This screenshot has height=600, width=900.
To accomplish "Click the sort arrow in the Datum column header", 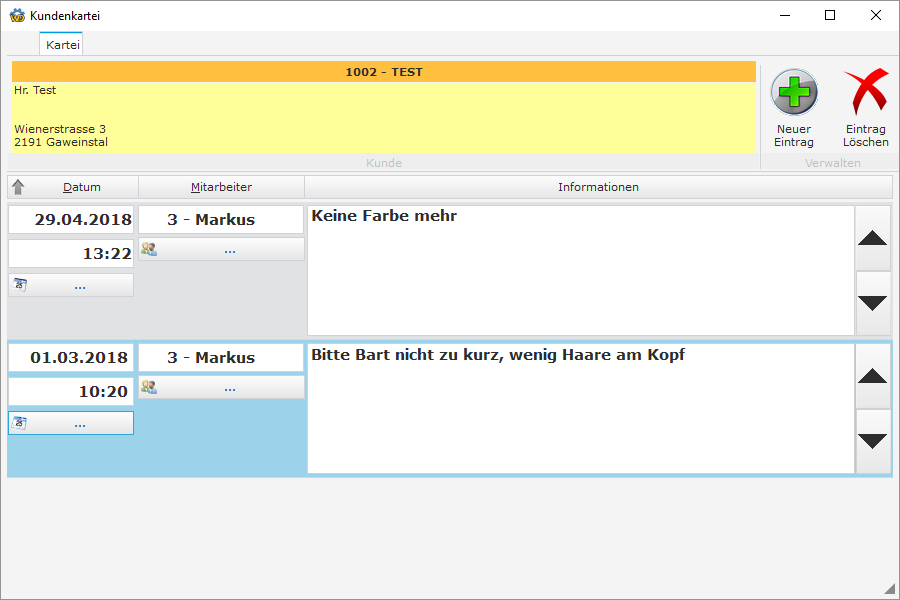I will coord(18,187).
